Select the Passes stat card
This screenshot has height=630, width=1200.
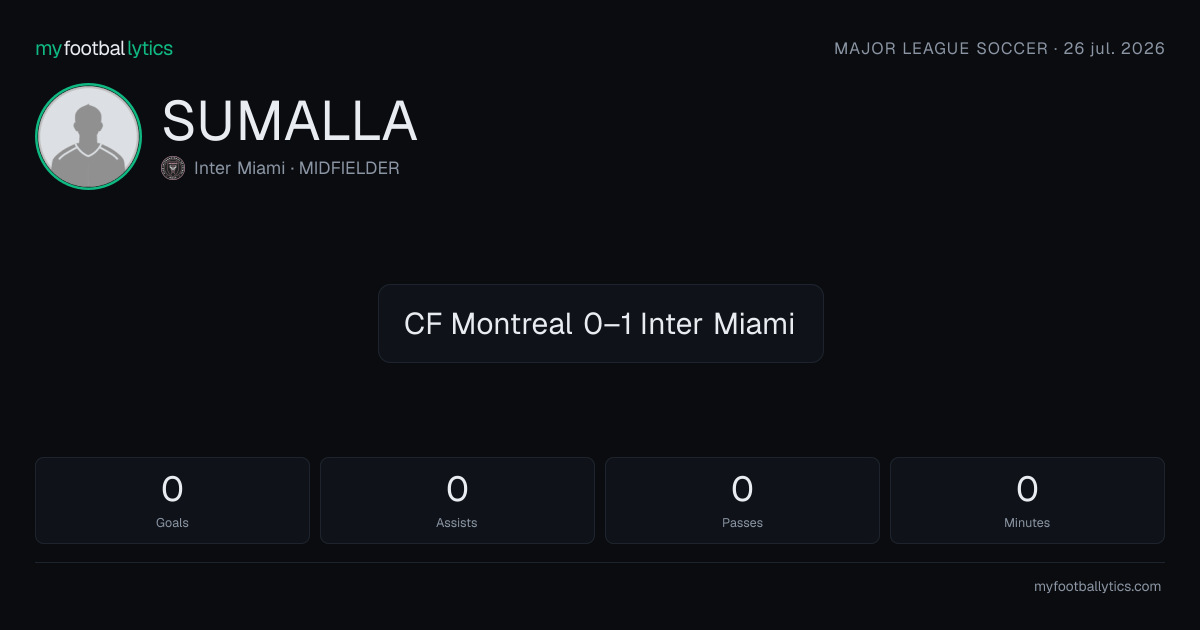pos(742,500)
